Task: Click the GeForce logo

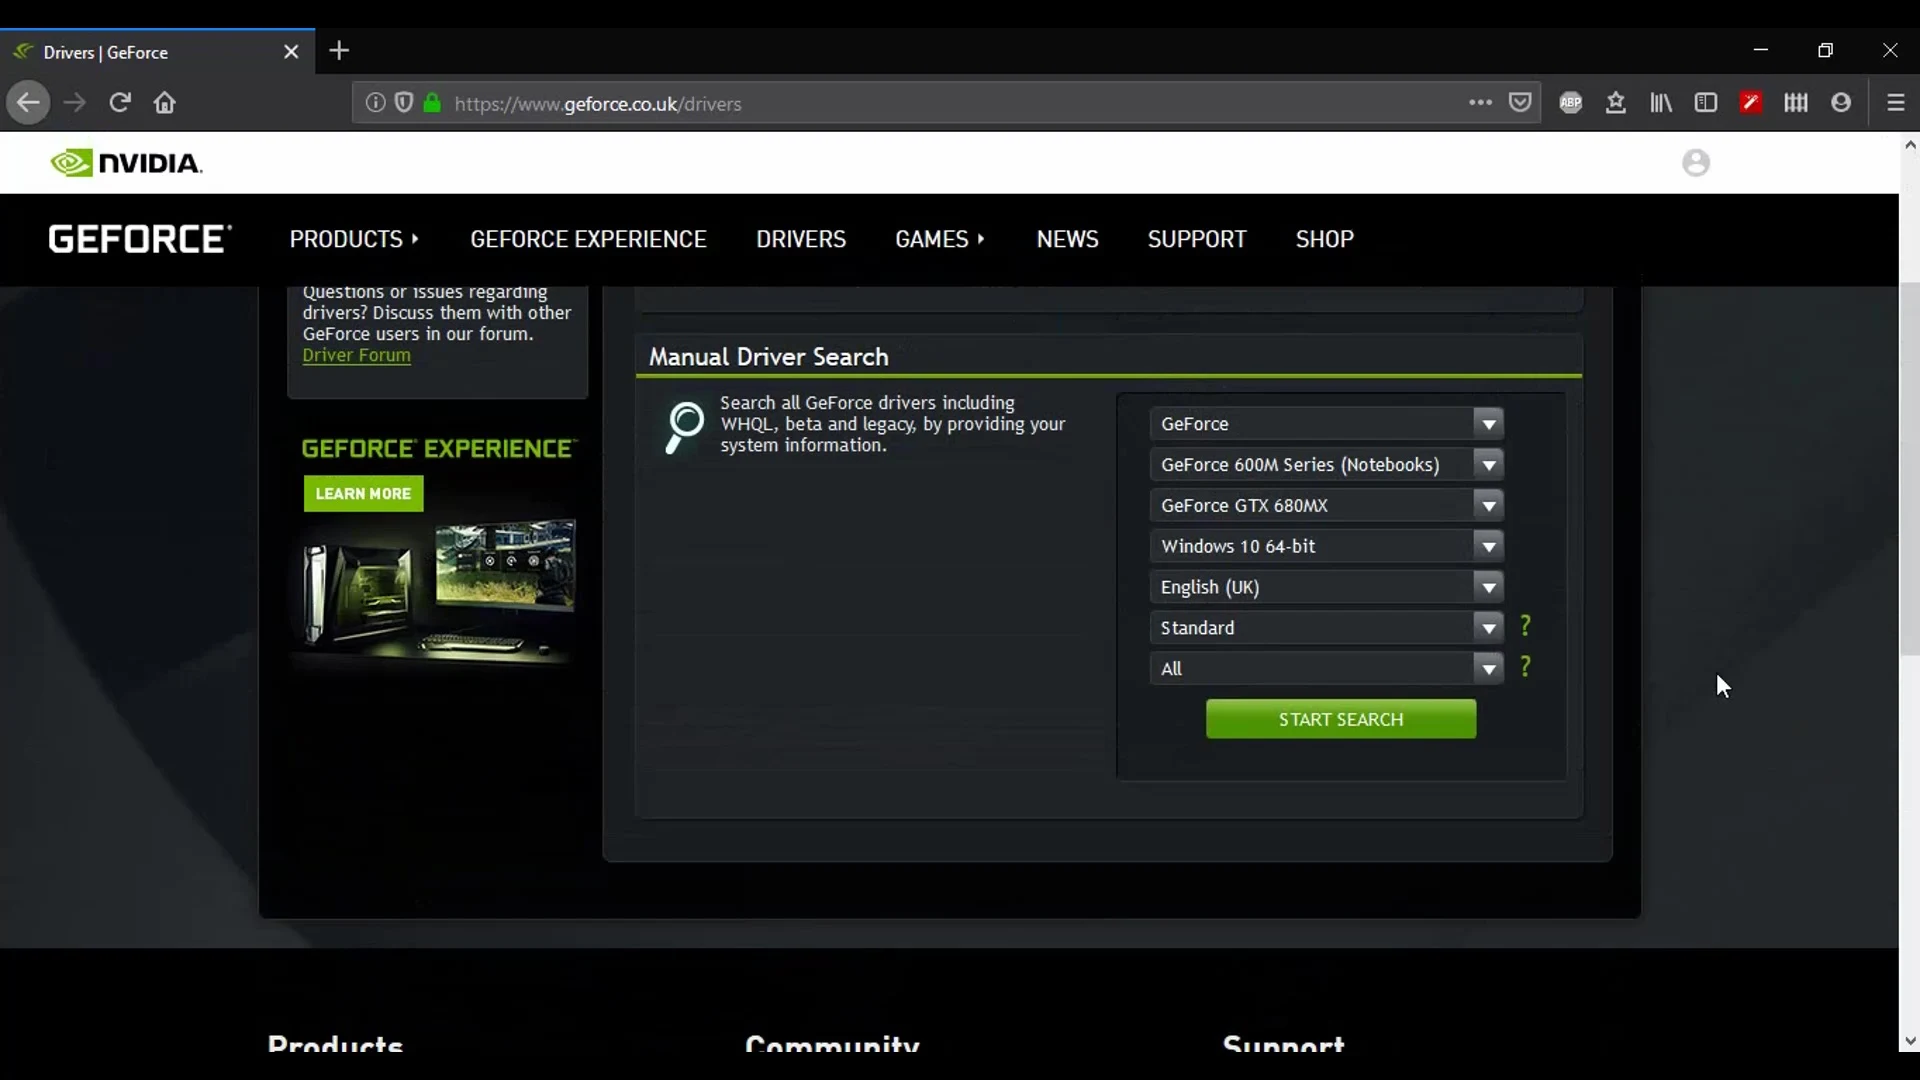Action: (140, 239)
